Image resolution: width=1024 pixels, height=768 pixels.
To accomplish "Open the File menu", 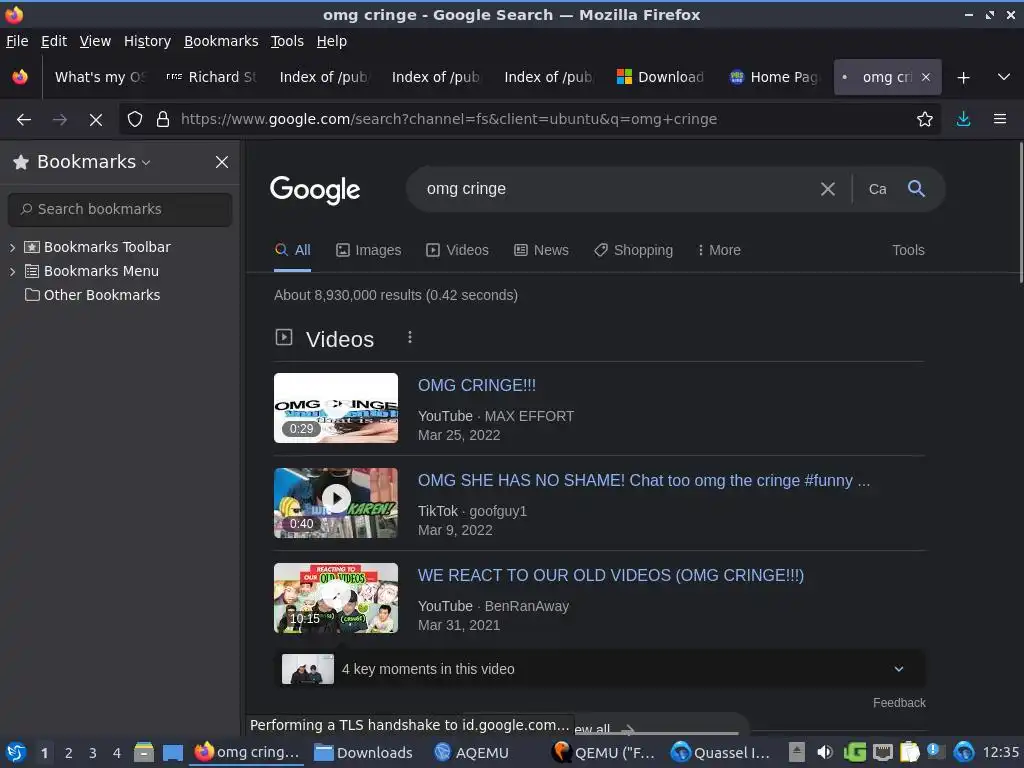I will pyautogui.click(x=17, y=41).
